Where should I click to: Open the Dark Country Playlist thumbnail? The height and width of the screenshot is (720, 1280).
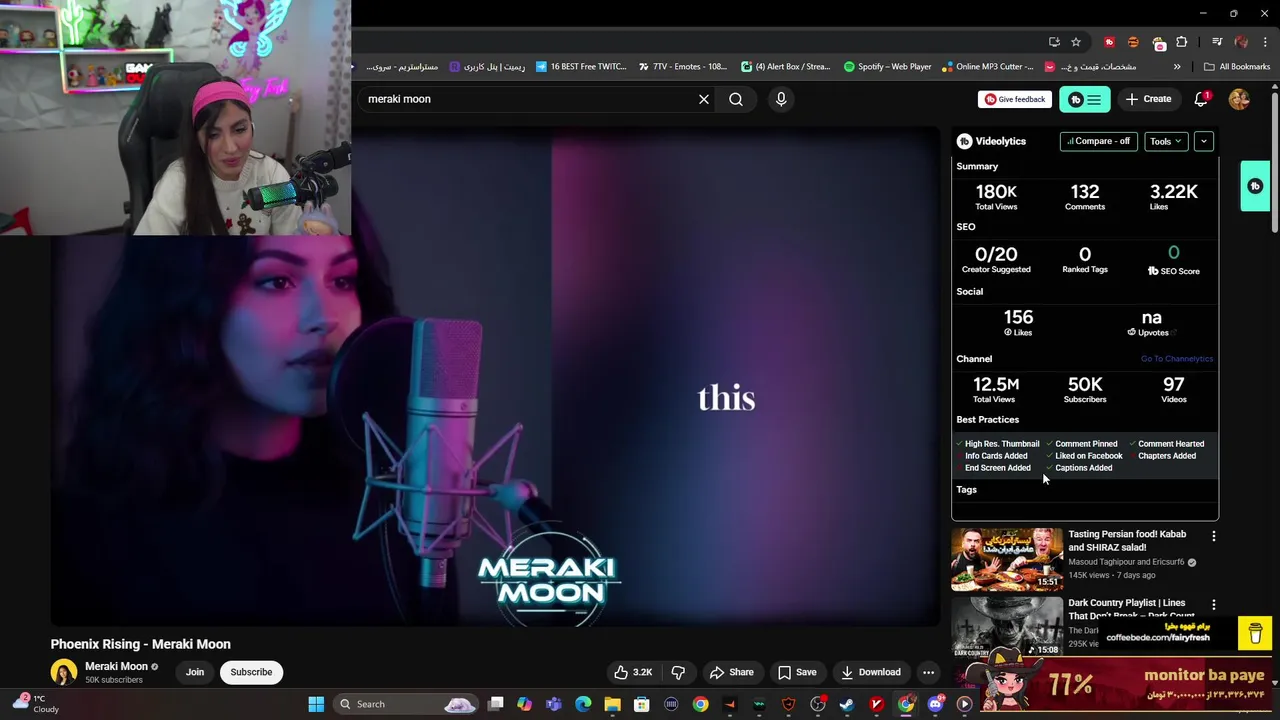tap(1007, 626)
